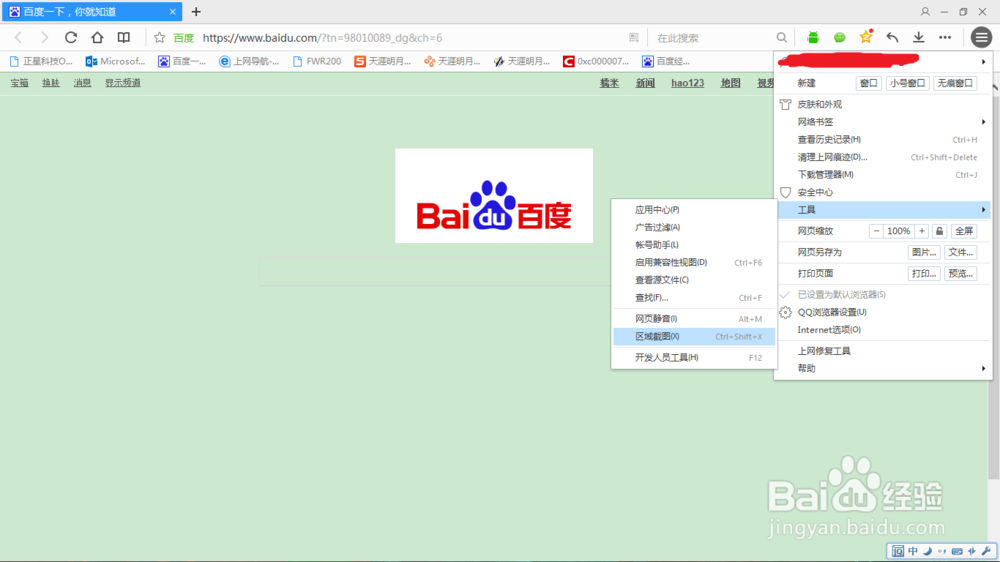Open 清理上网痕迹(D)...
The image size is (1000, 562).
pos(883,157)
